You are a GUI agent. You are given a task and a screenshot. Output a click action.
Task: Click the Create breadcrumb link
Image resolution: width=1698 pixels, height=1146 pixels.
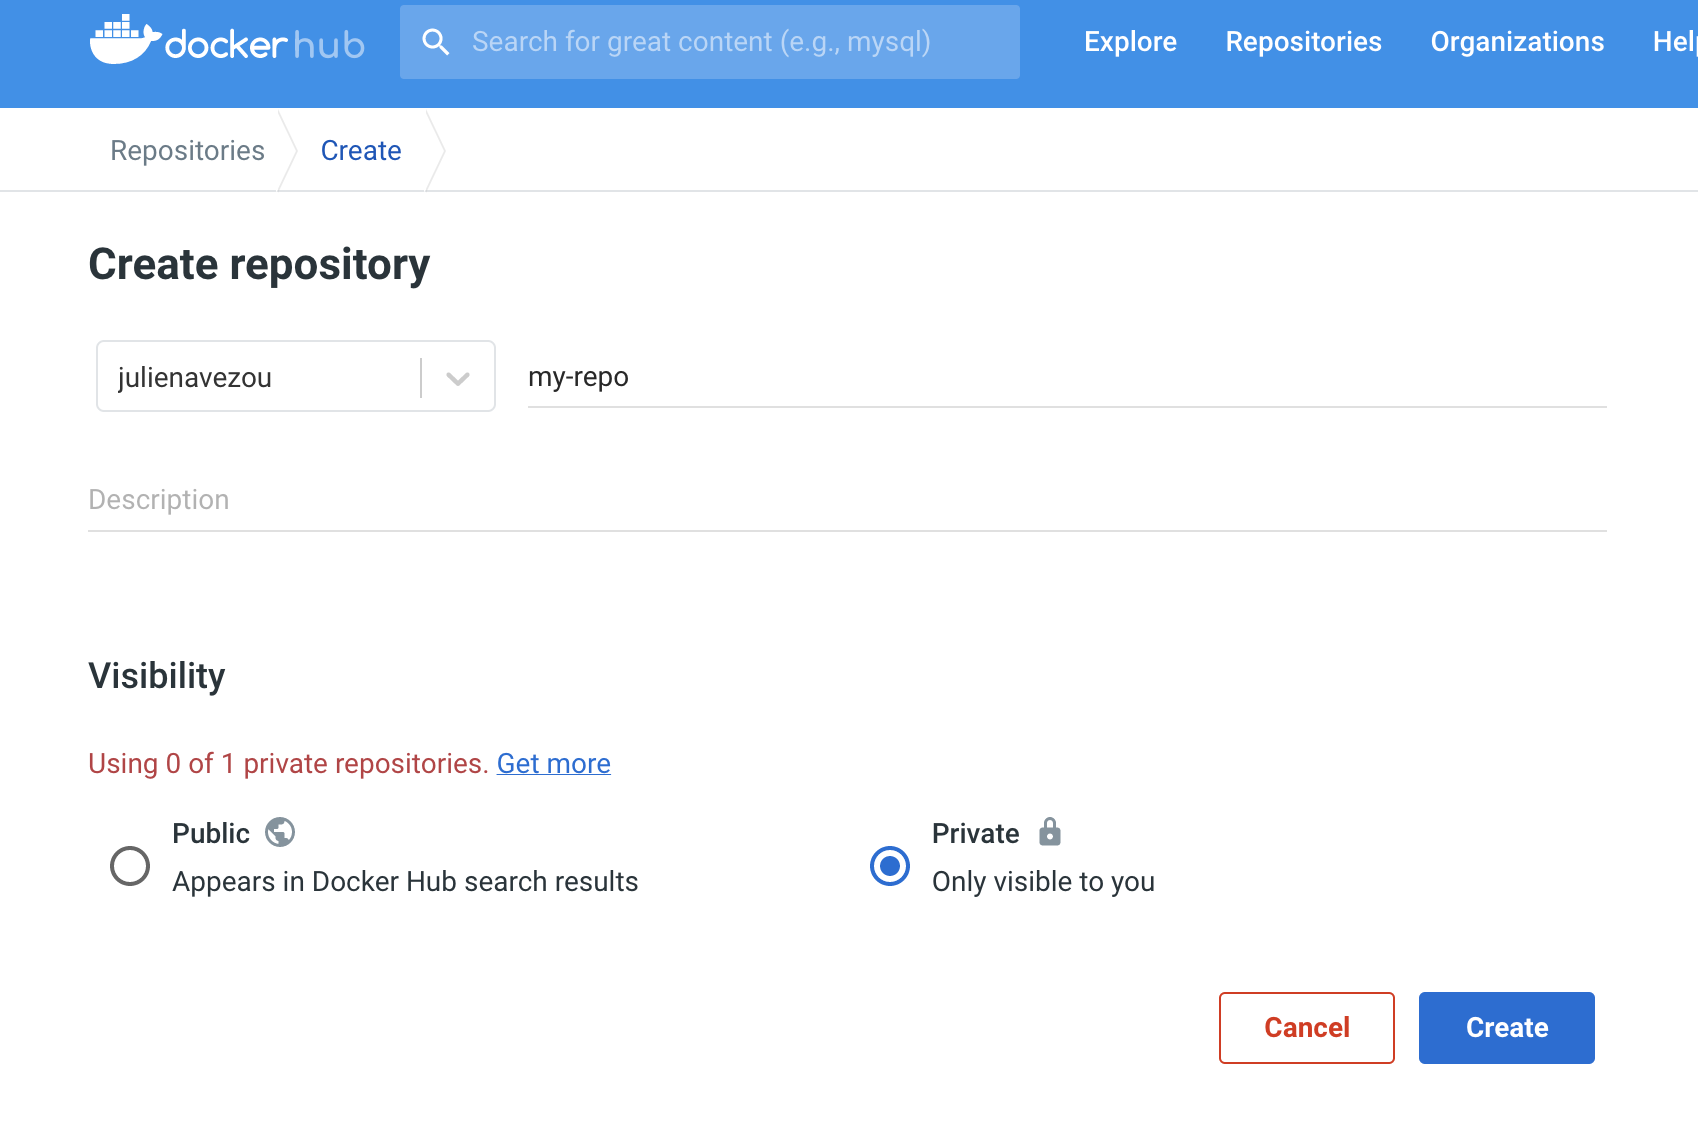pyautogui.click(x=361, y=150)
